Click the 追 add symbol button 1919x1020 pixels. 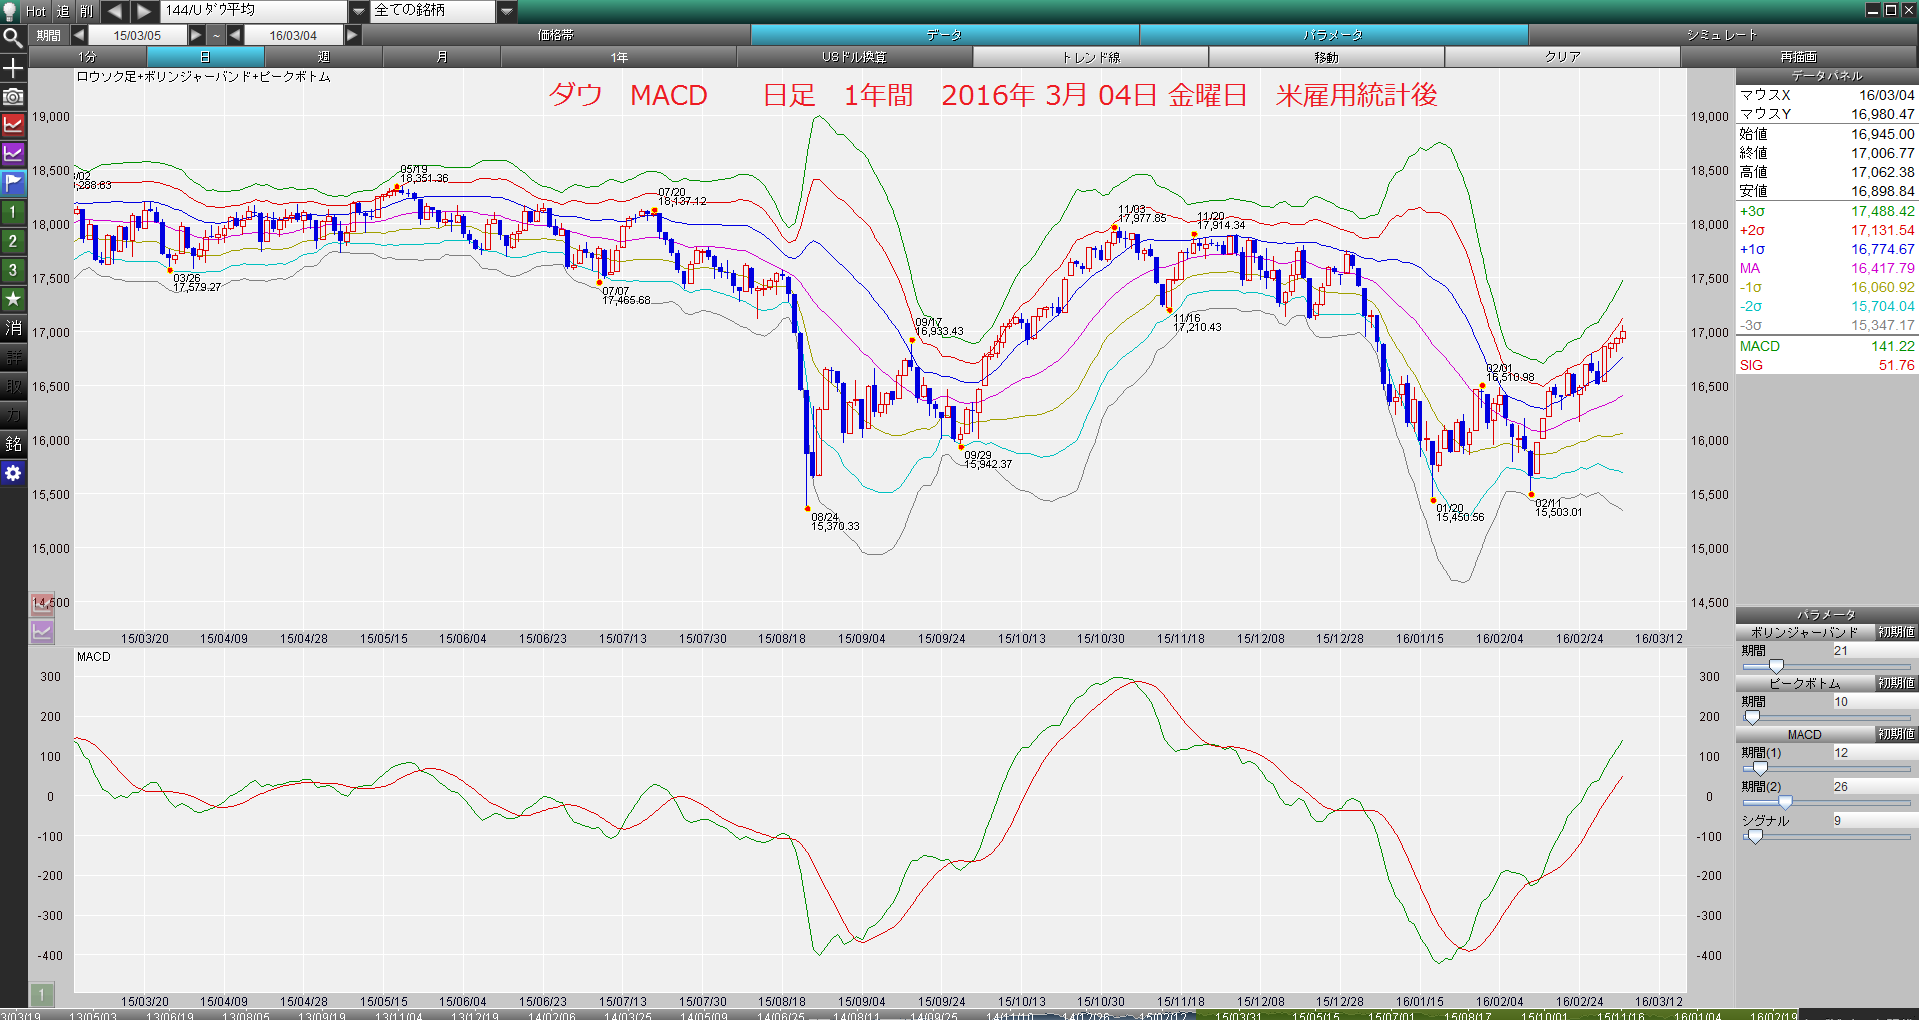pyautogui.click(x=63, y=11)
